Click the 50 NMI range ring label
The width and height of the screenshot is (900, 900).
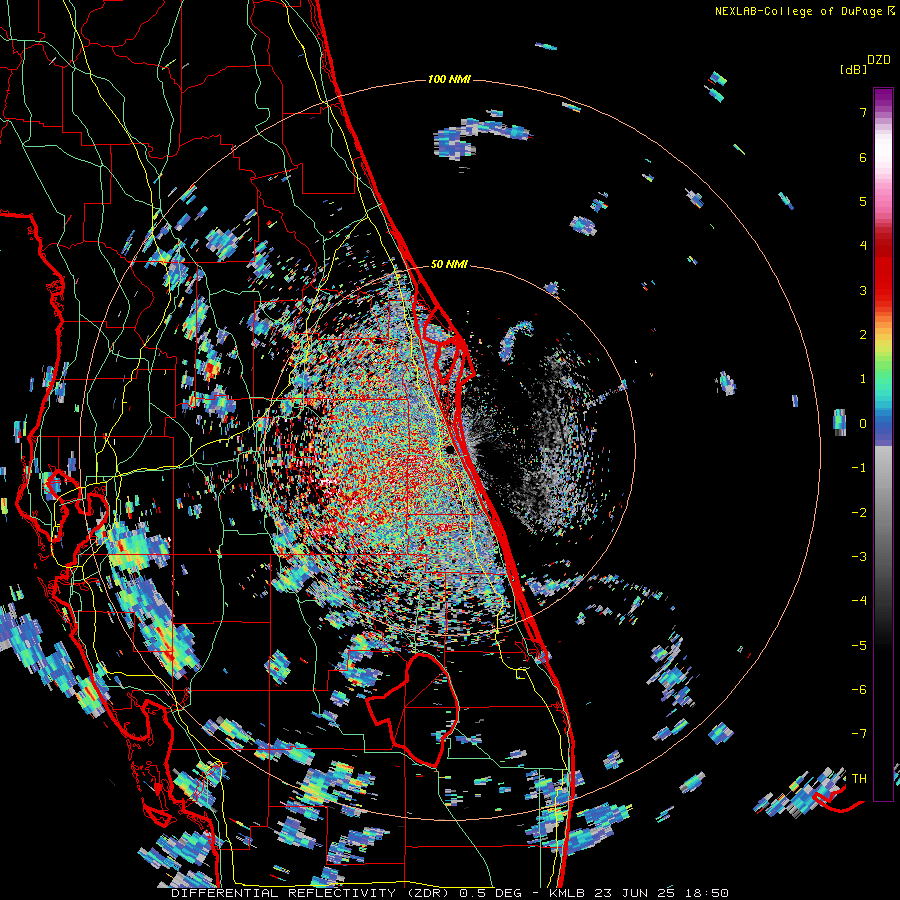pyautogui.click(x=449, y=265)
